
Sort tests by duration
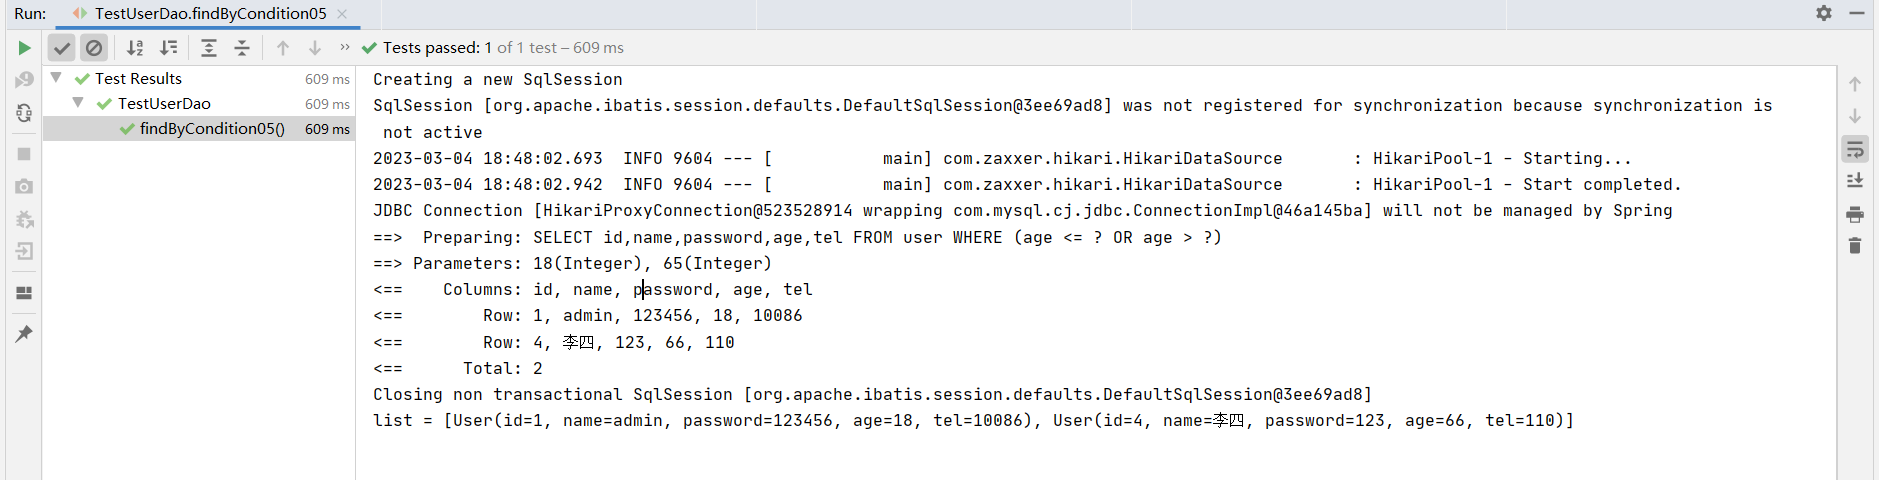click(169, 48)
